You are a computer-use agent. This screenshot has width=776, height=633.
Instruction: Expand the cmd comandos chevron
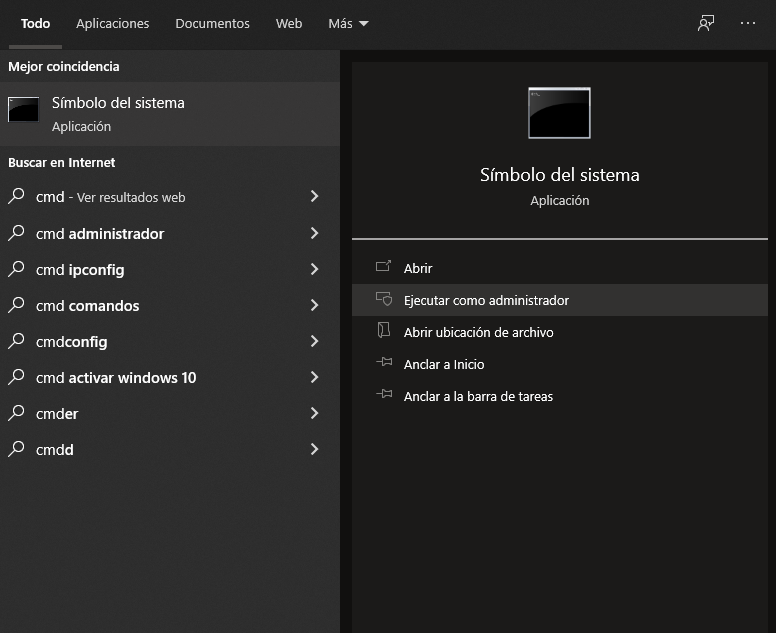click(314, 305)
